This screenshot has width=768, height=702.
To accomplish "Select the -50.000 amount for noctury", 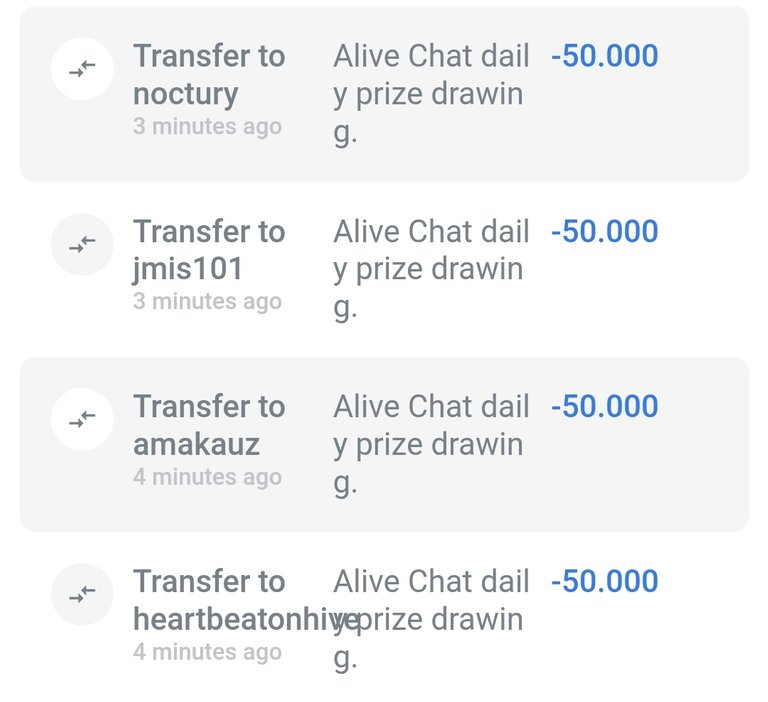I will coord(604,55).
